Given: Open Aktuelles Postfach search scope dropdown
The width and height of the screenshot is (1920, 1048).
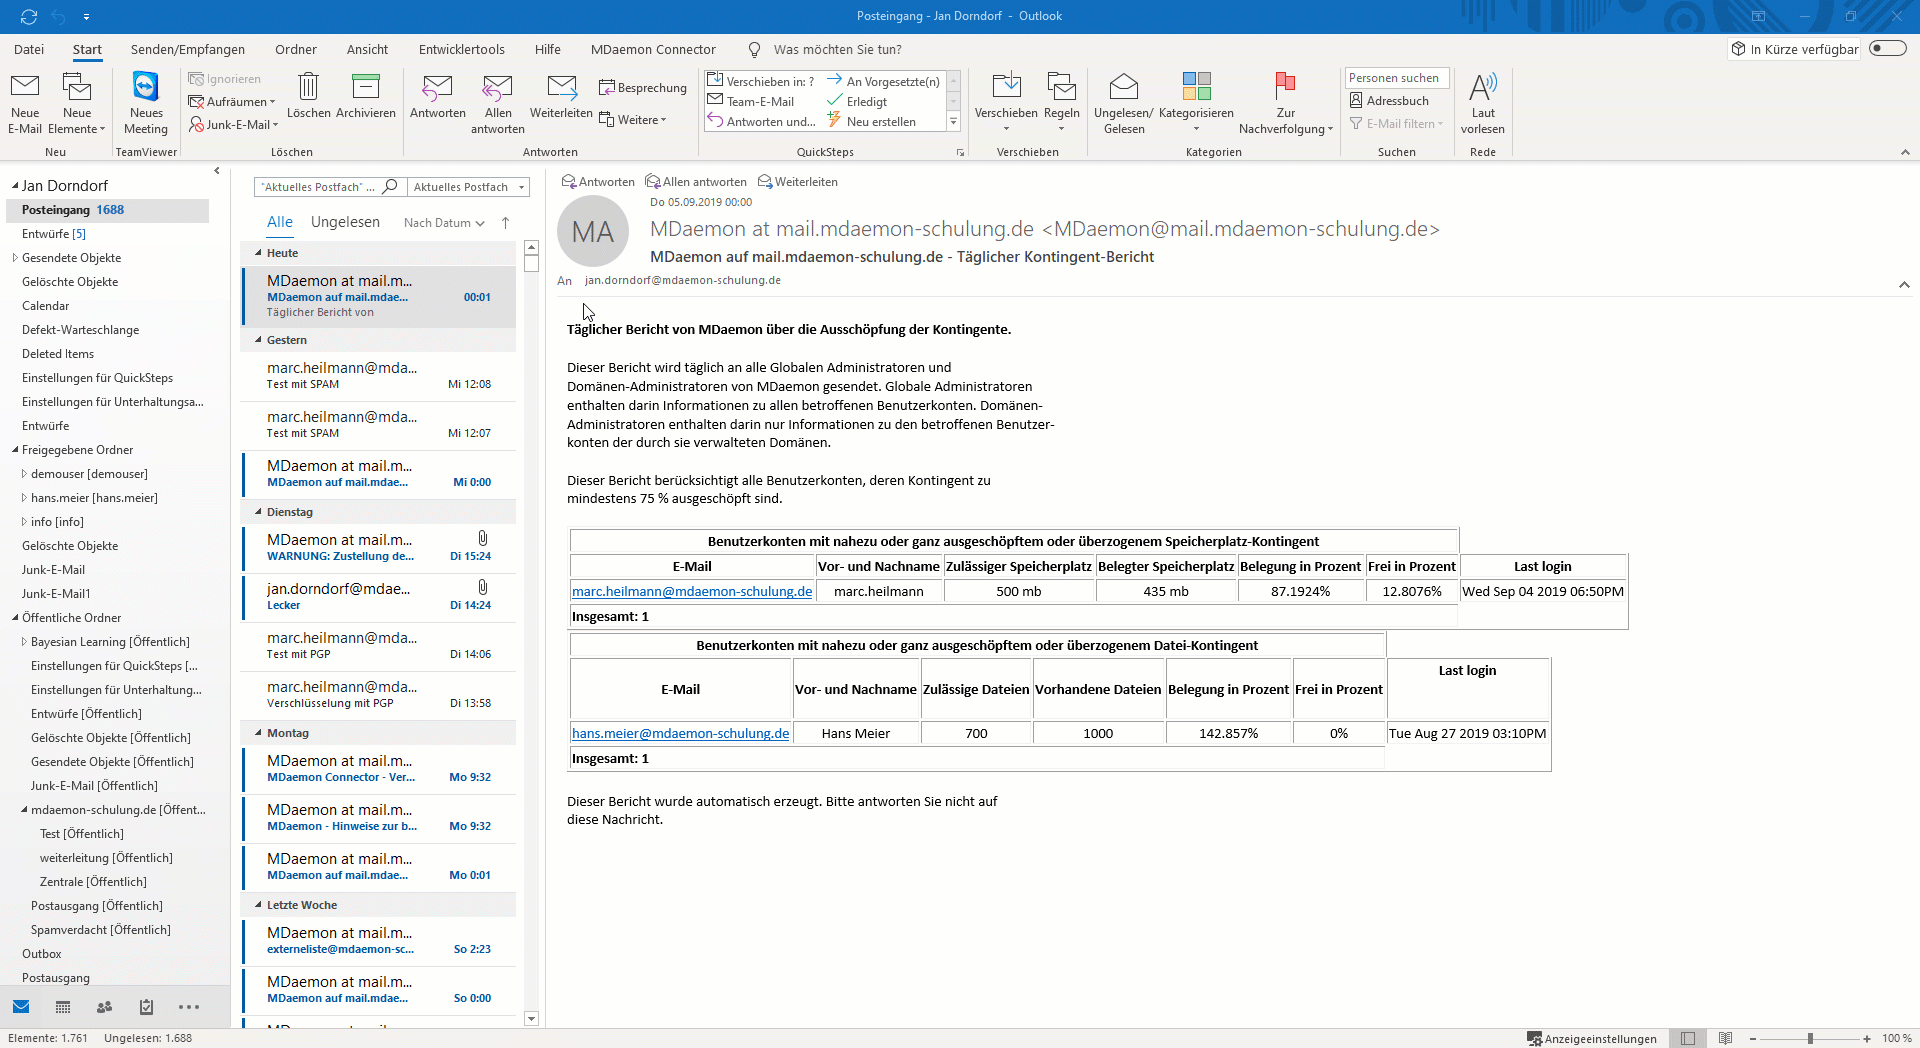Looking at the screenshot, I should pyautogui.click(x=468, y=187).
